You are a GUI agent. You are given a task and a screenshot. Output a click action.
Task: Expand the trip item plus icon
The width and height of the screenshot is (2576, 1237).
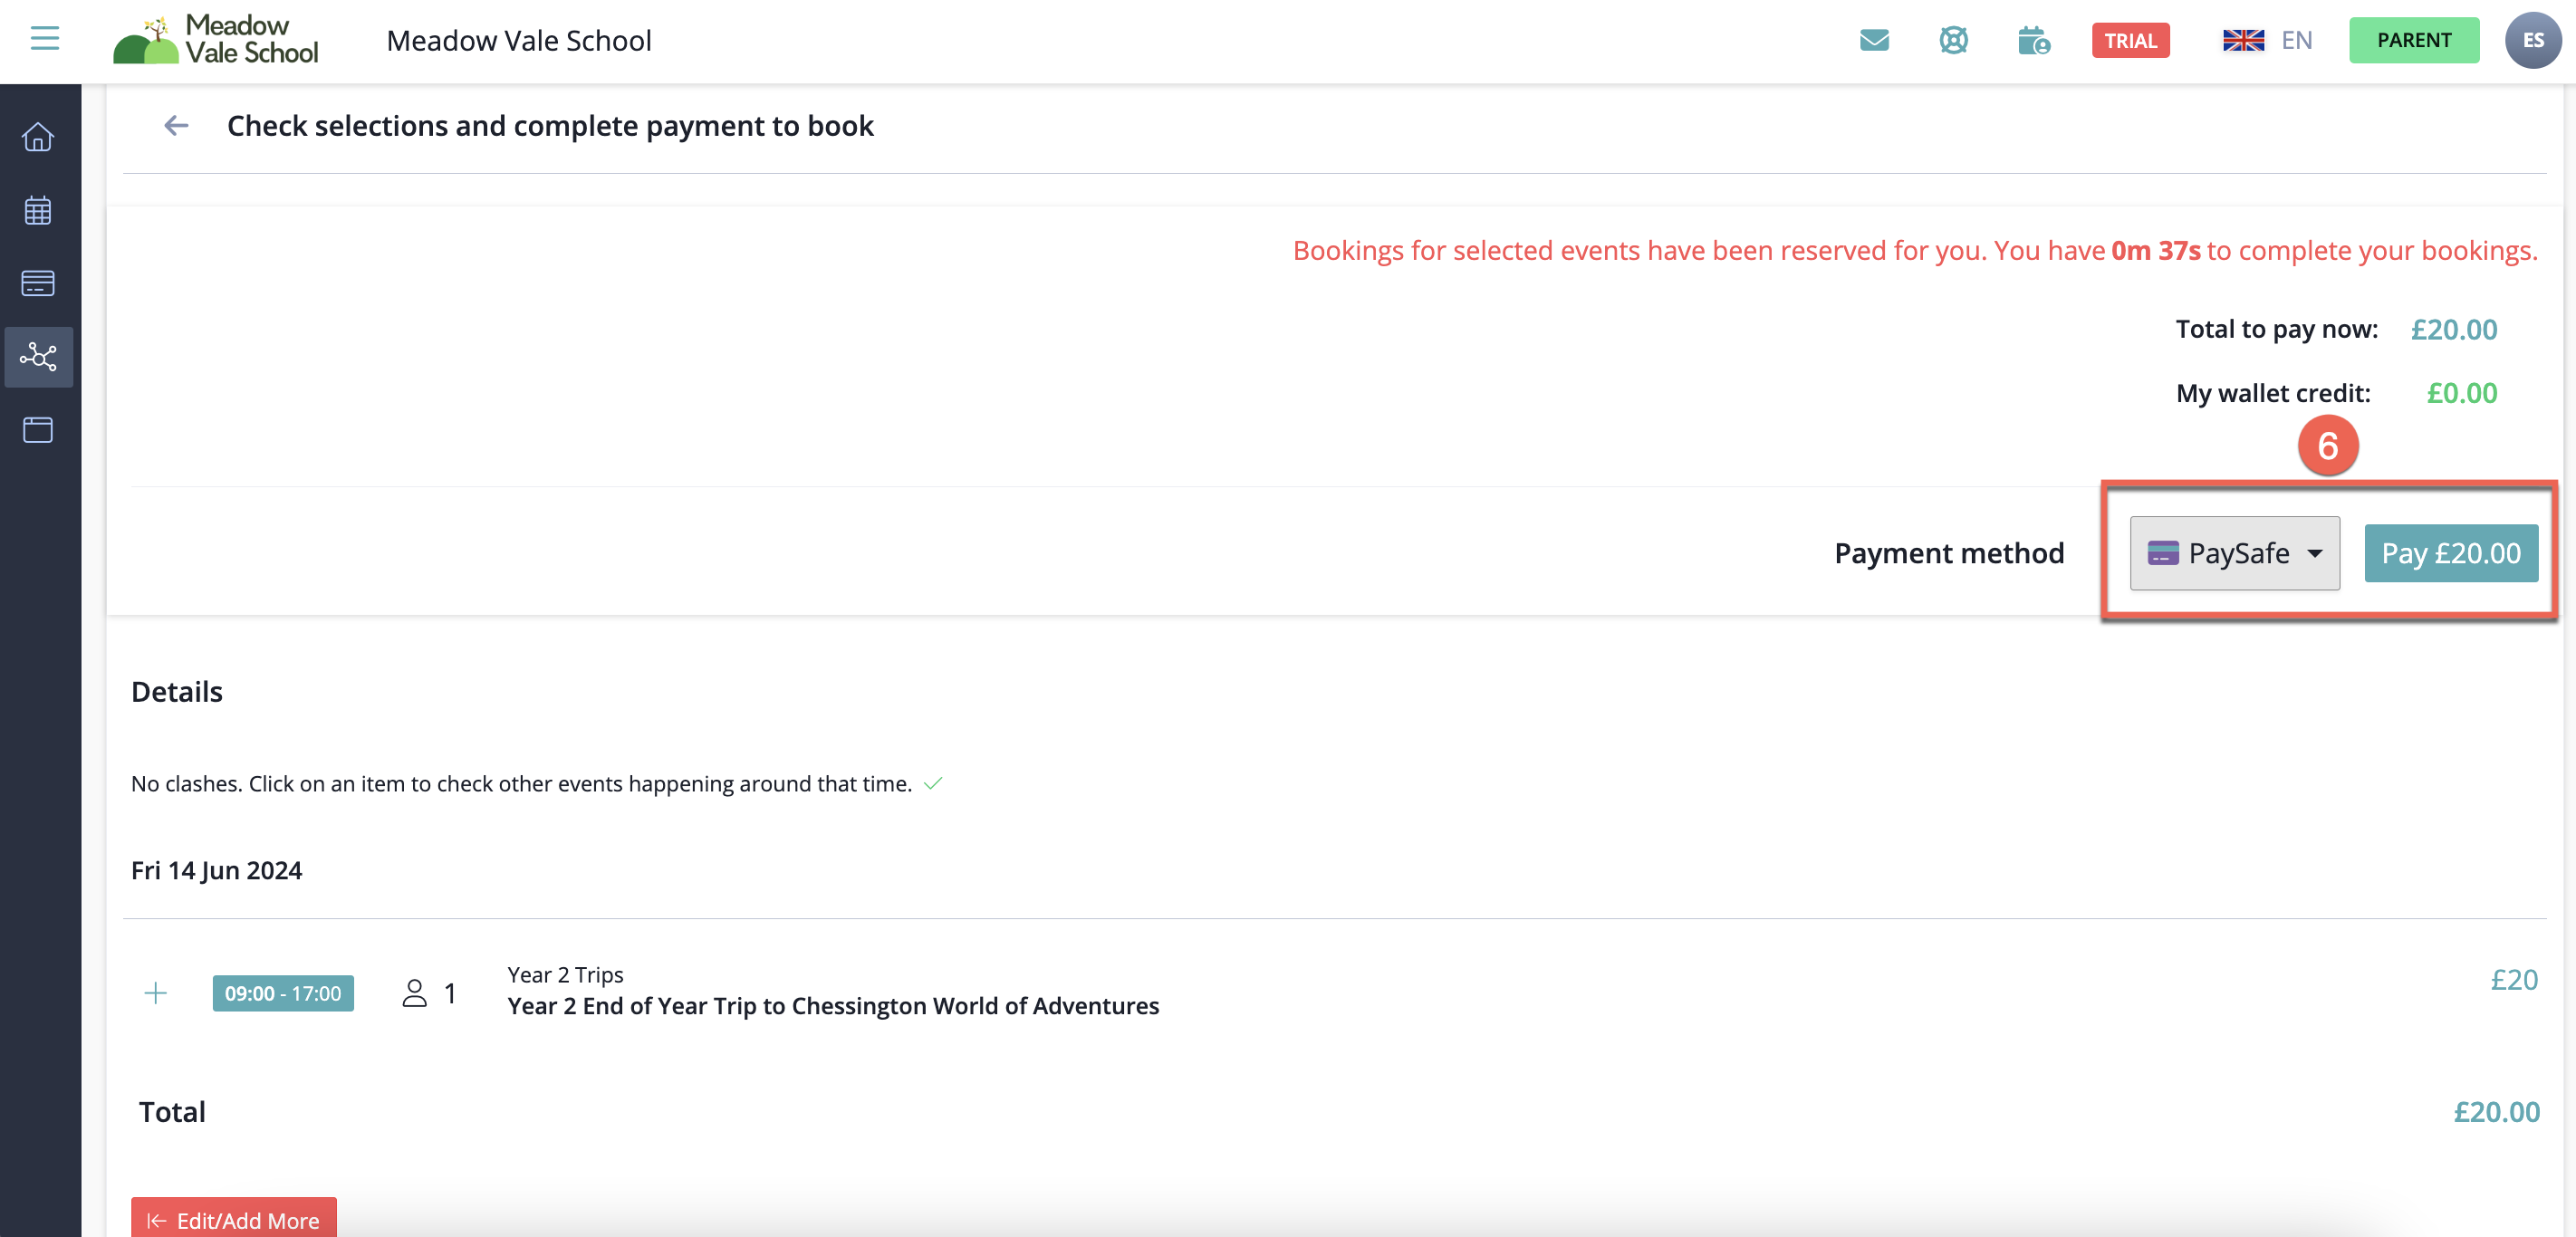pyautogui.click(x=156, y=993)
